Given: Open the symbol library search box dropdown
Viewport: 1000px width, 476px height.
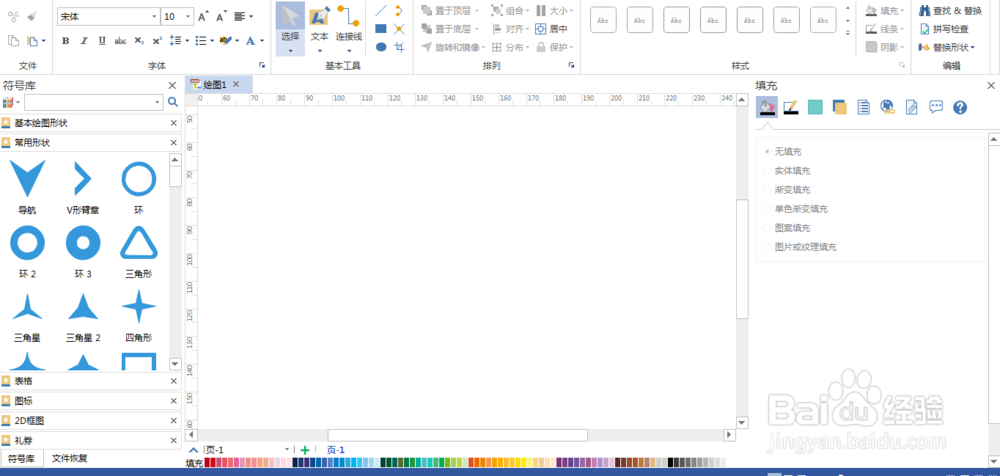Looking at the screenshot, I should [x=158, y=102].
